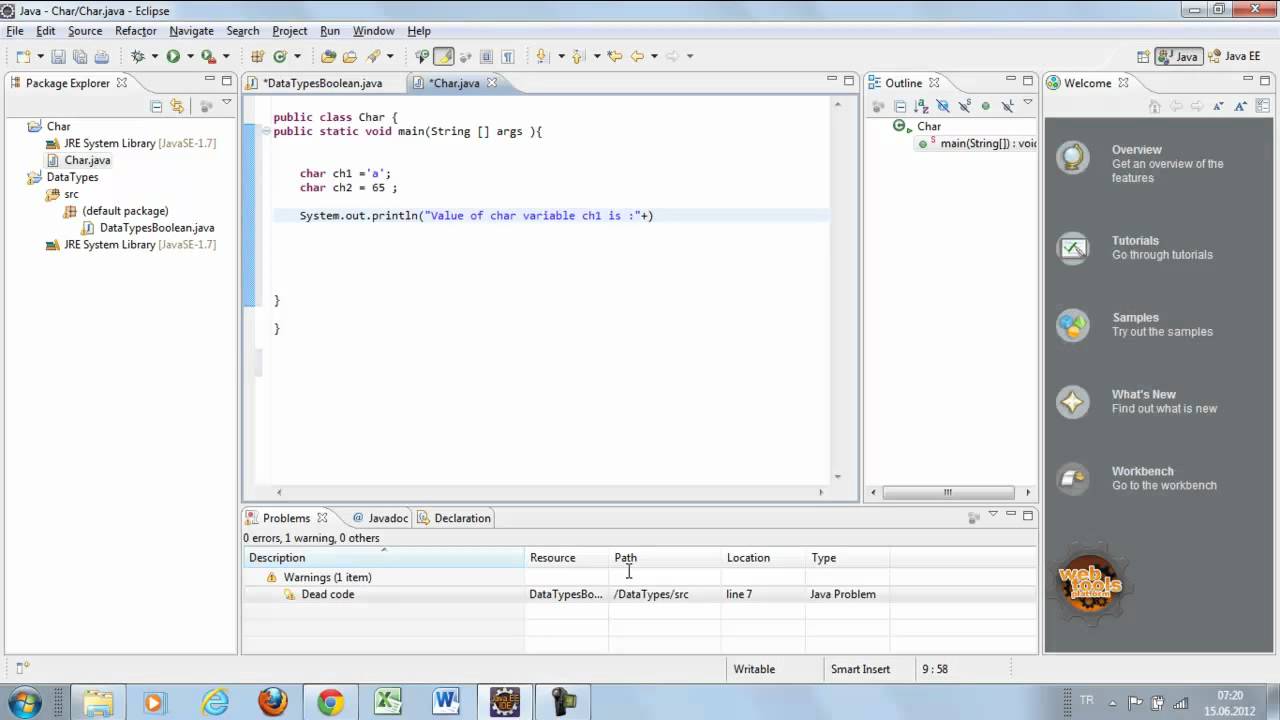The height and width of the screenshot is (720, 1280).
Task: Click the Print toolbar icon
Action: [x=101, y=57]
